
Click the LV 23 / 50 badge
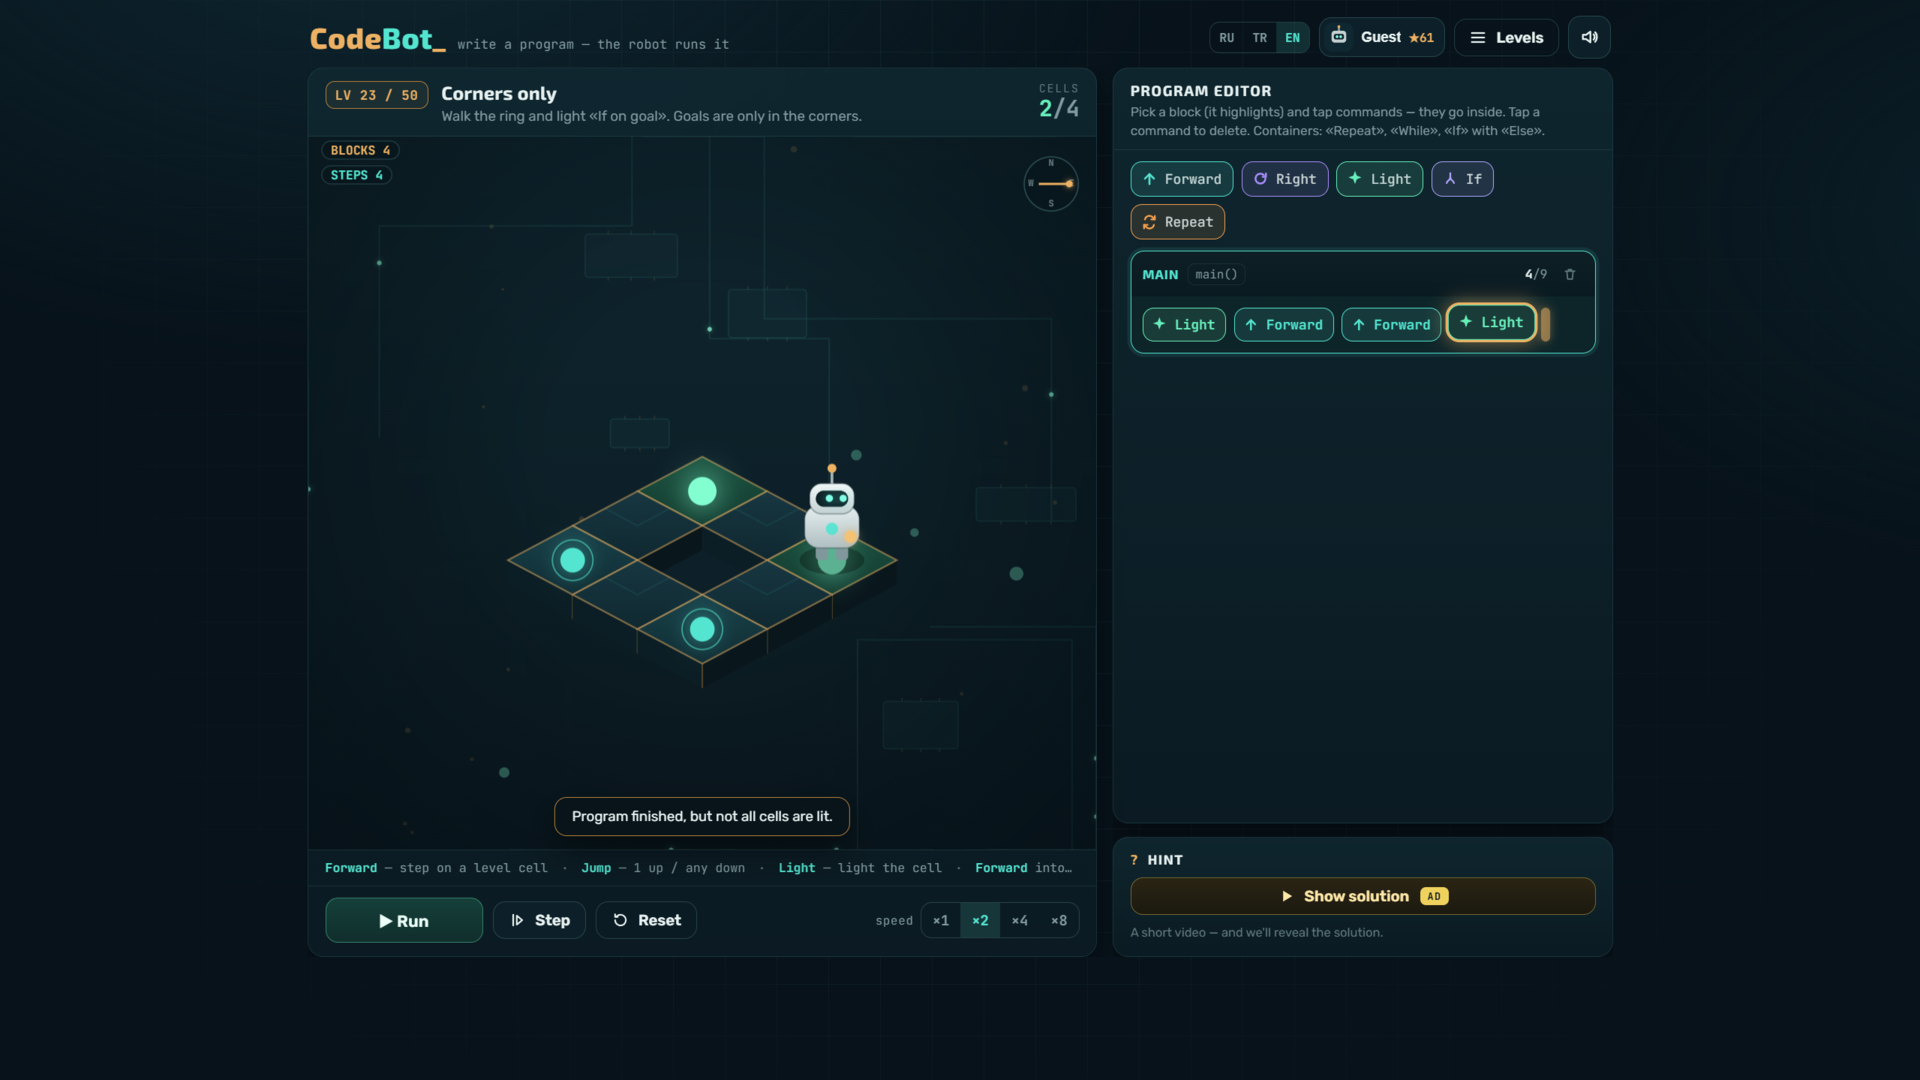tap(377, 95)
